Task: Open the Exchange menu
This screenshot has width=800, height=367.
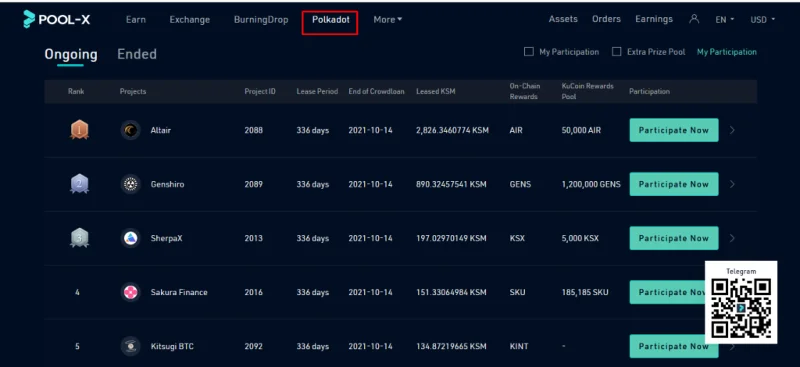Action: point(190,19)
